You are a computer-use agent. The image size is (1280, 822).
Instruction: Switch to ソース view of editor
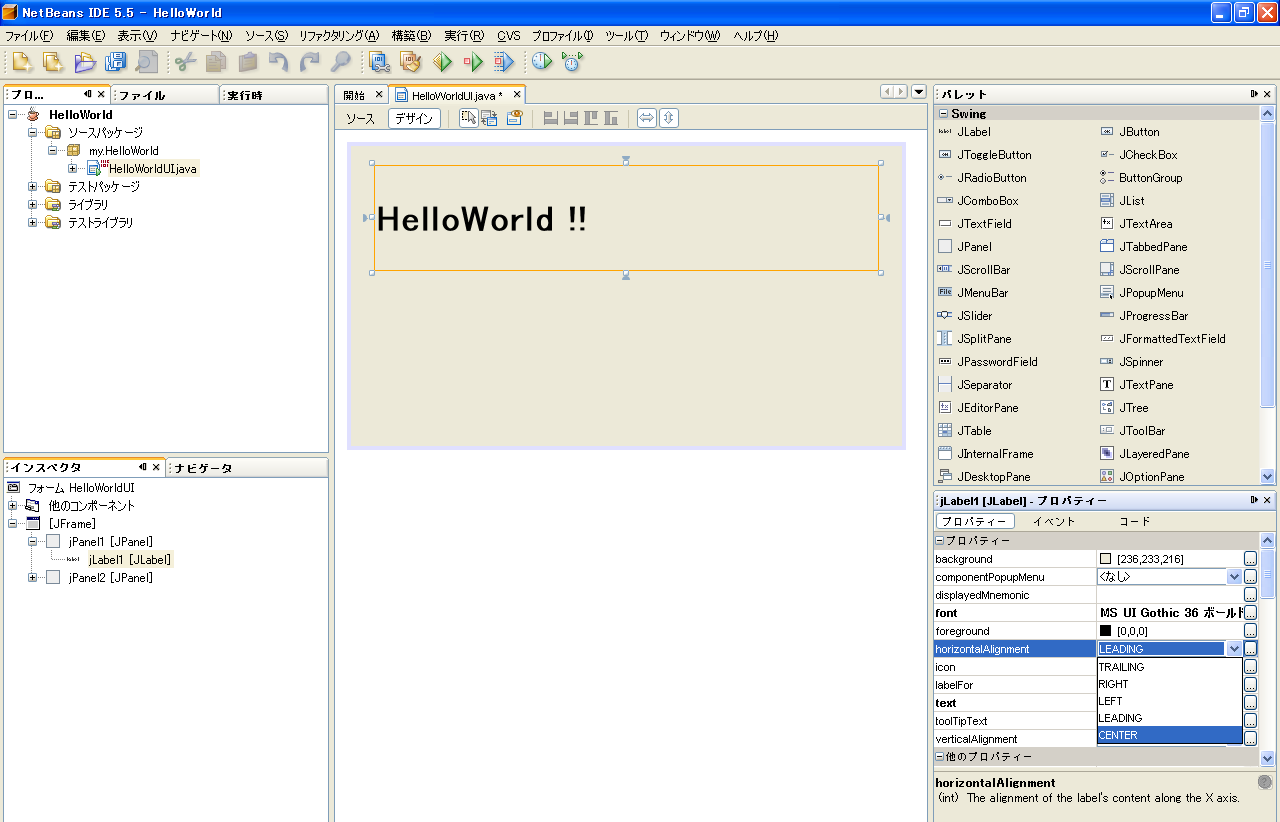tap(360, 118)
